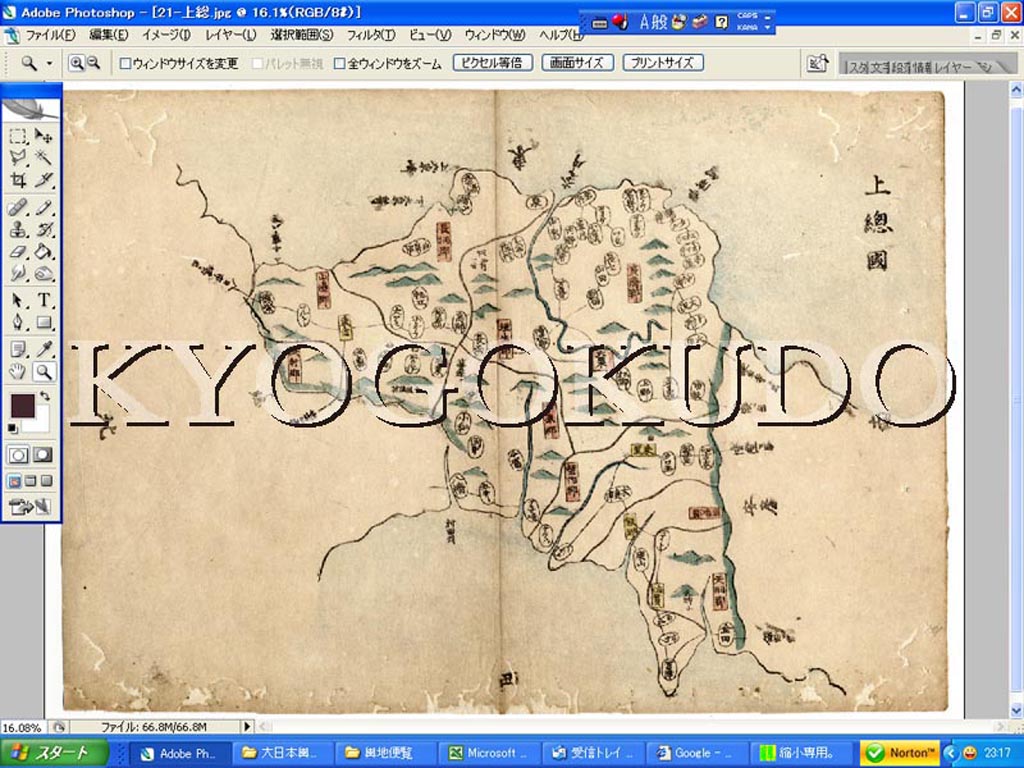Click the IME help question icon

coord(721,22)
